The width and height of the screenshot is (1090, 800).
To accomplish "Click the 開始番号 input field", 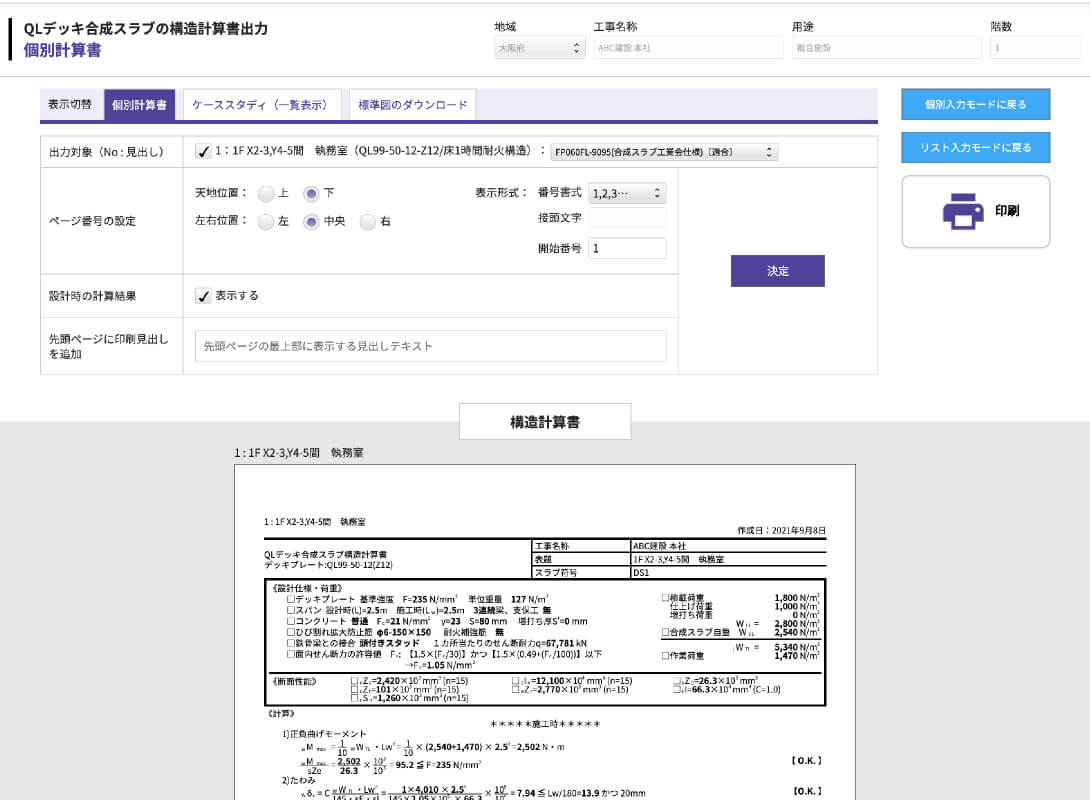I will click(x=627, y=248).
